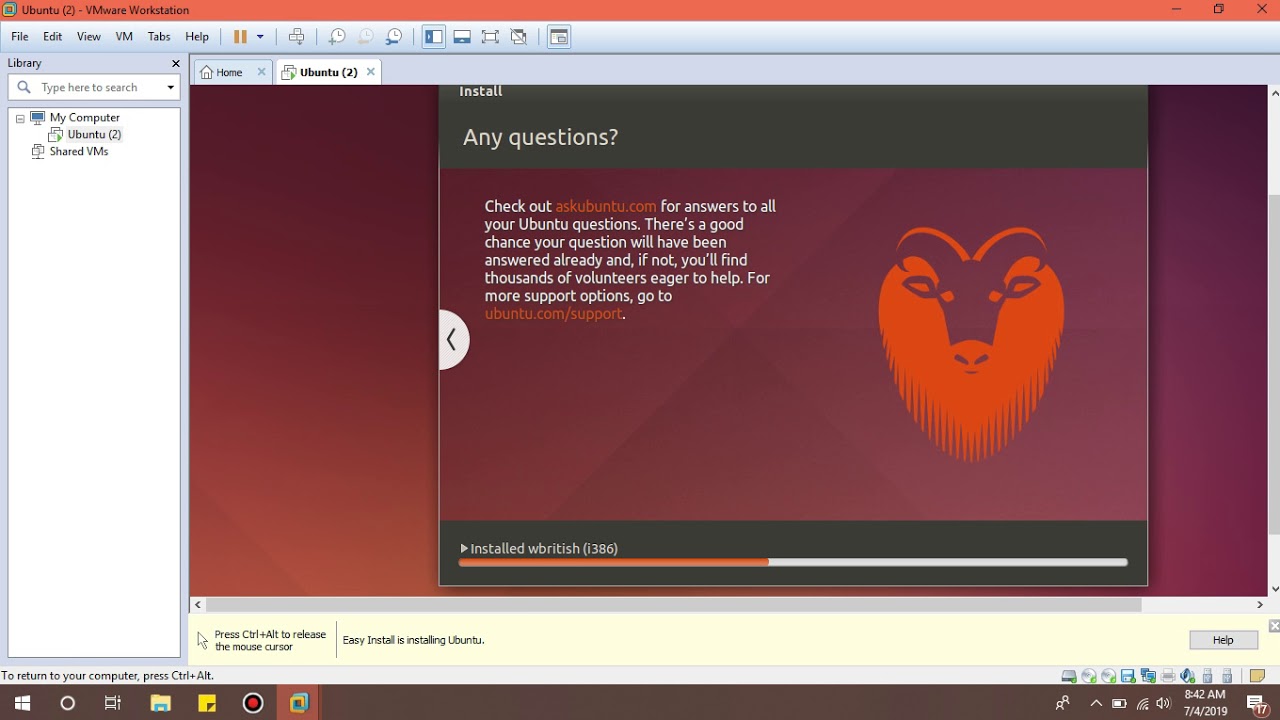Open the message log note icon
This screenshot has height=720, width=1280.
pyautogui.click(x=1257, y=676)
